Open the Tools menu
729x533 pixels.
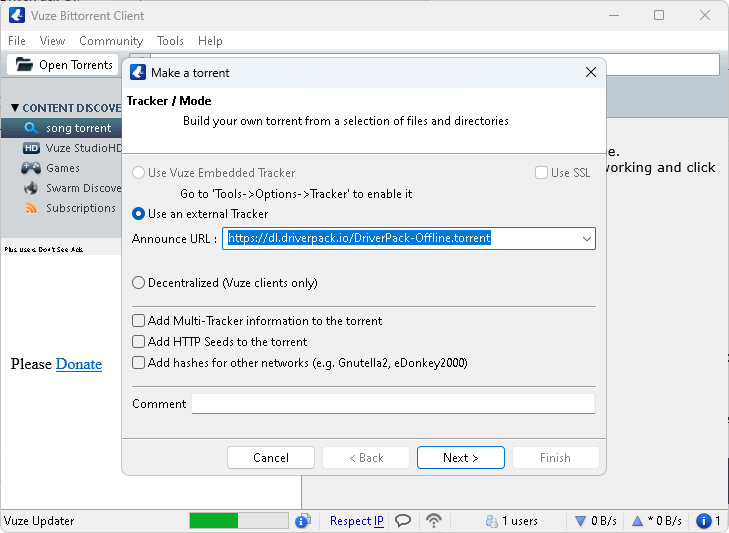tap(170, 41)
